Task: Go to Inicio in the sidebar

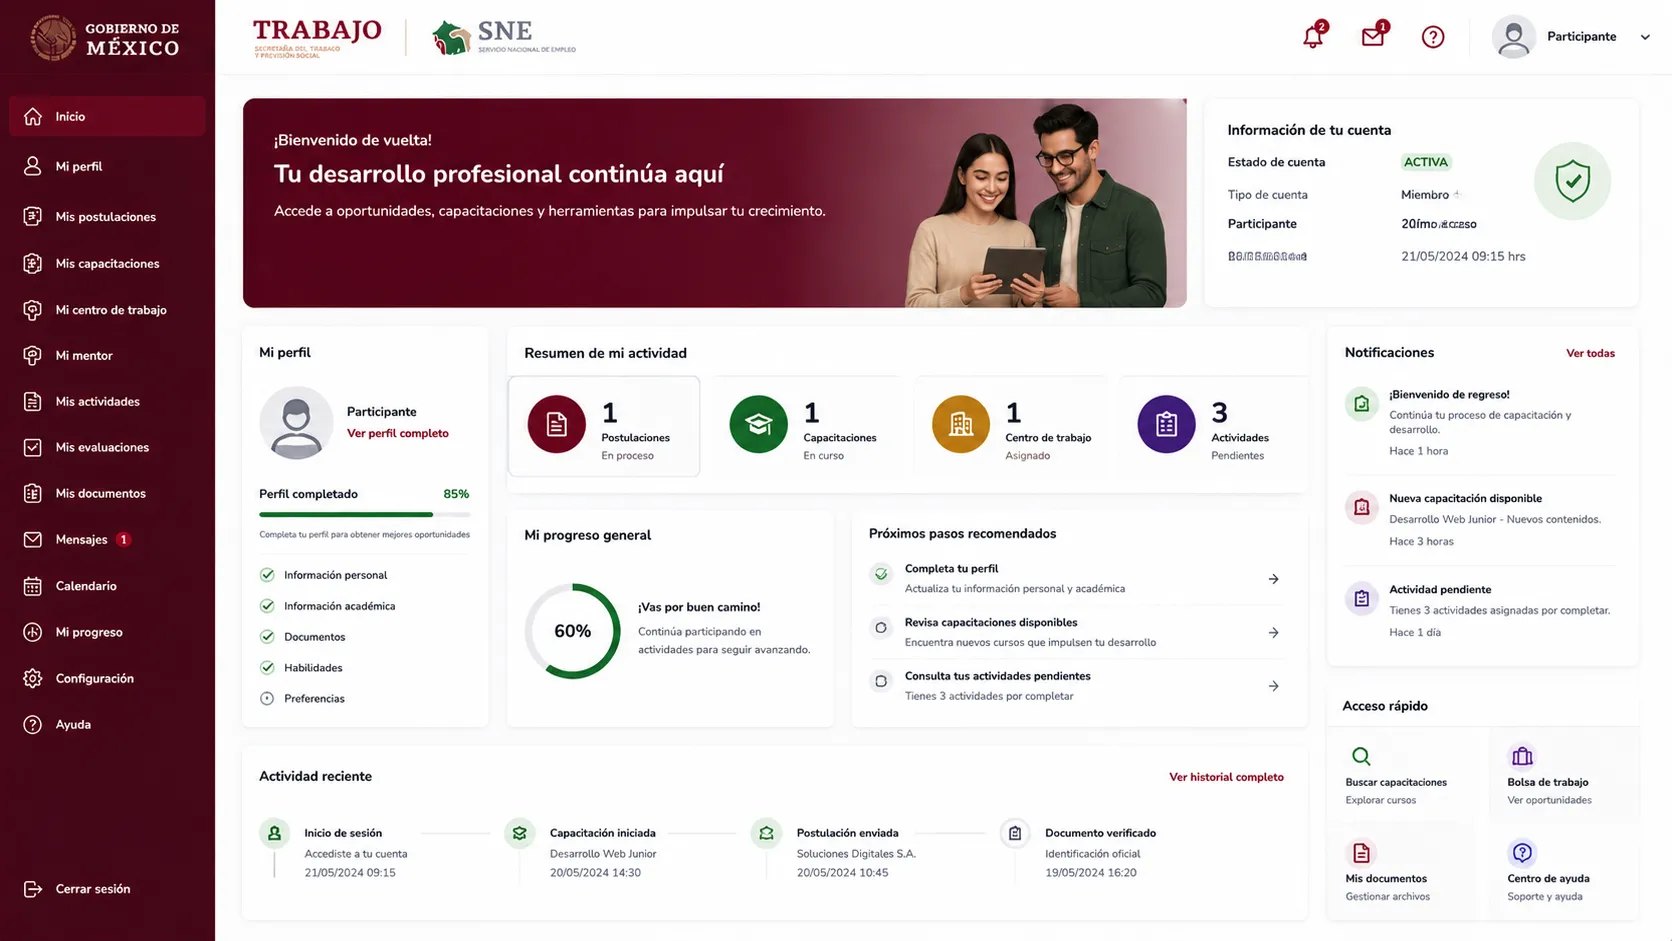Action: pos(107,116)
